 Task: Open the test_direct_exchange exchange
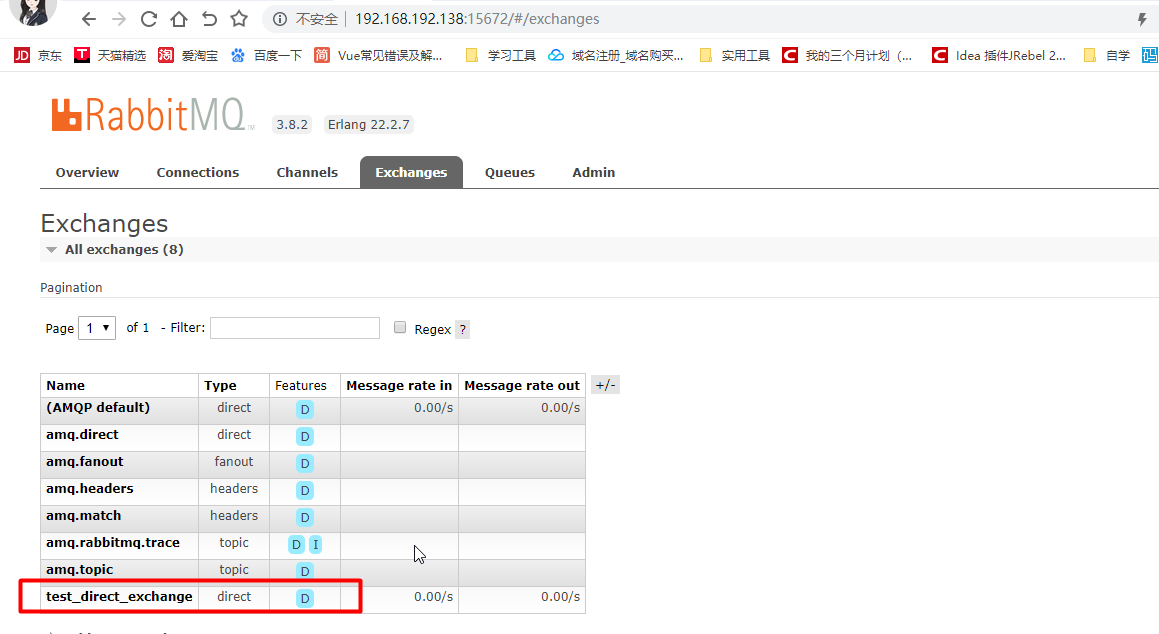119,597
